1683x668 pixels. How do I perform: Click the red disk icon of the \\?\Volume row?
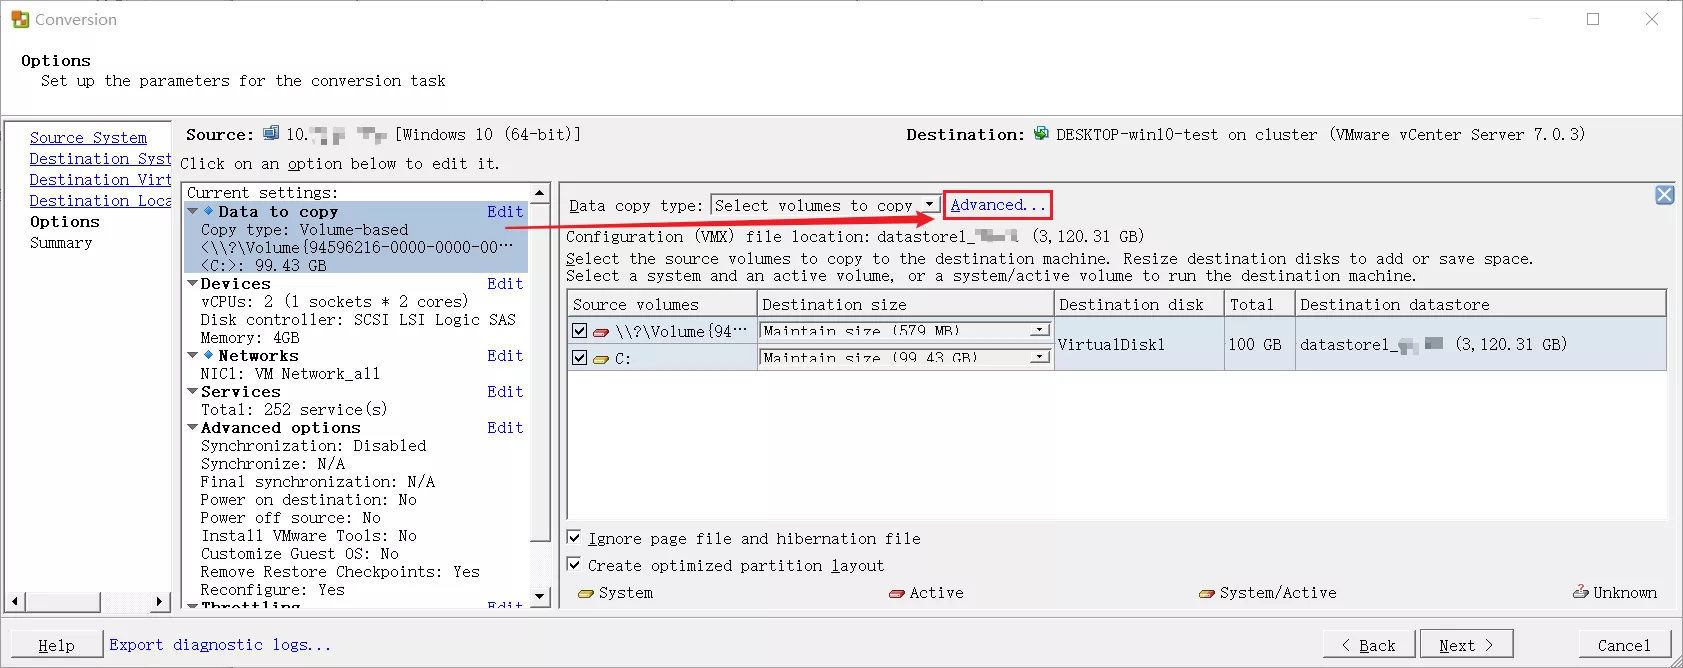pyautogui.click(x=601, y=332)
